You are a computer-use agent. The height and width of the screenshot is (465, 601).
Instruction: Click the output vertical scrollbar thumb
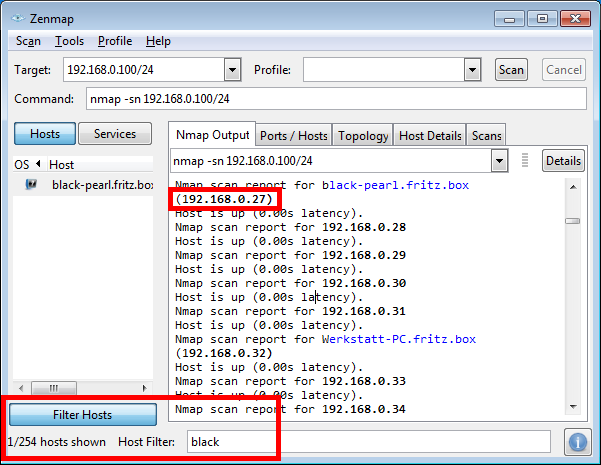[x=573, y=221]
